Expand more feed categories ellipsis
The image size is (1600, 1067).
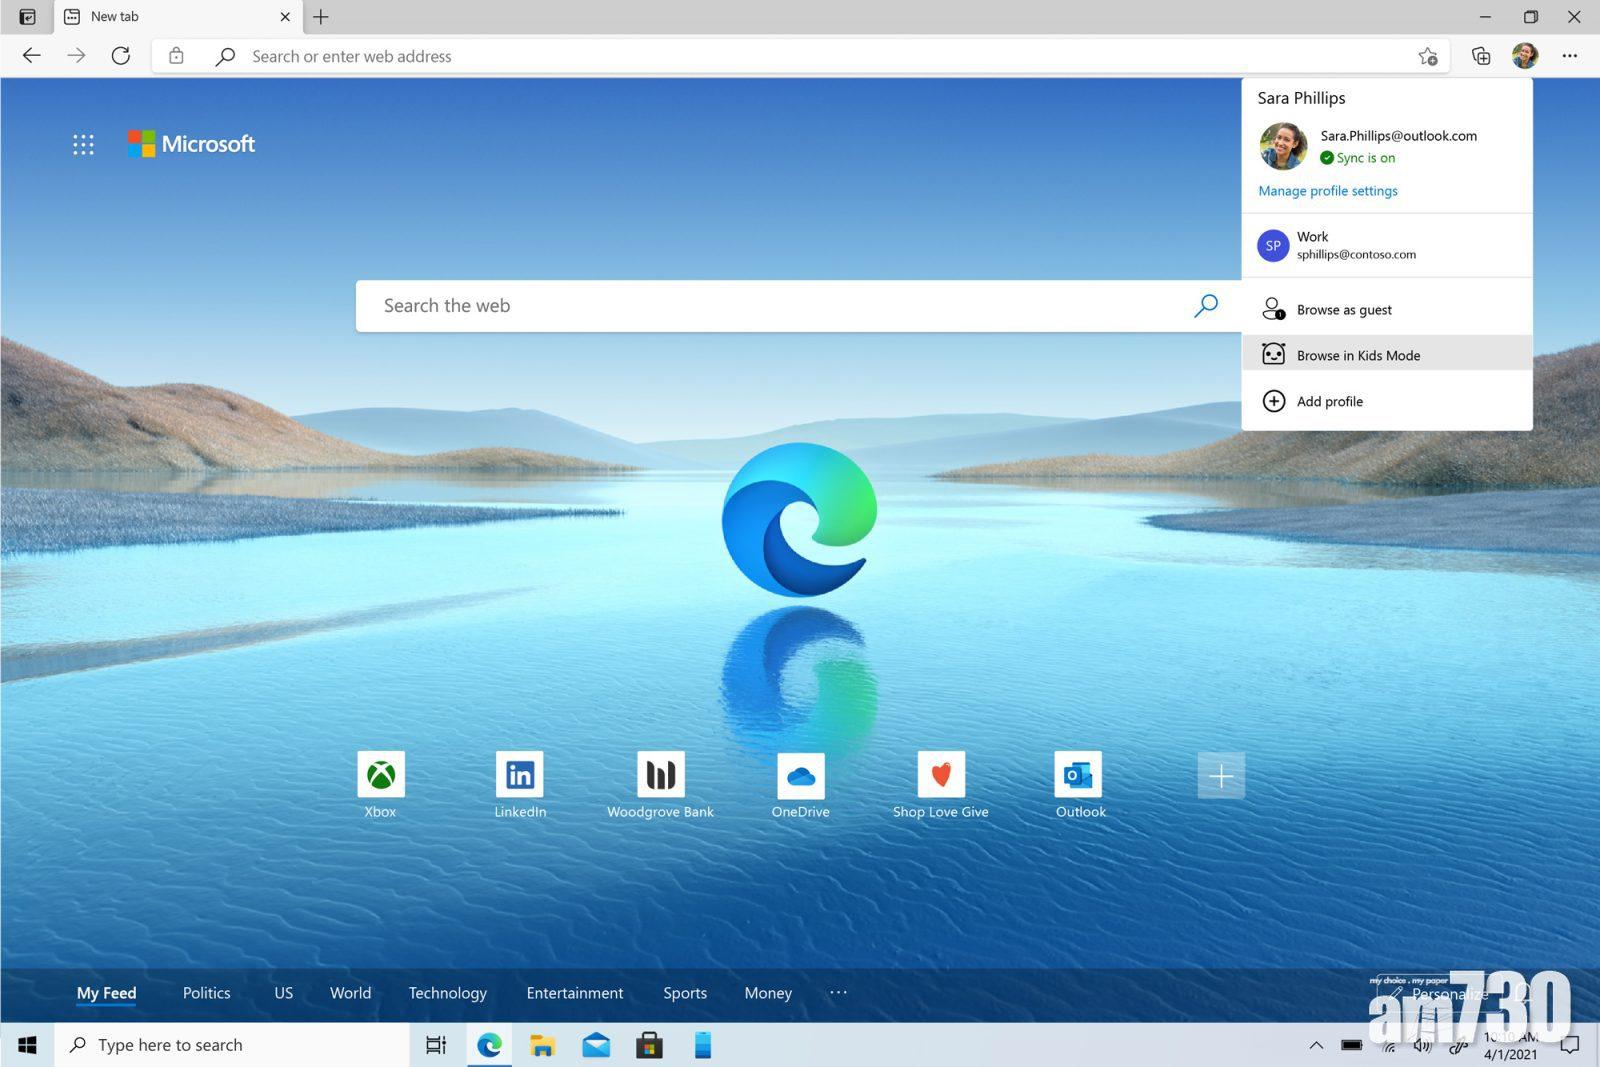[x=838, y=992]
